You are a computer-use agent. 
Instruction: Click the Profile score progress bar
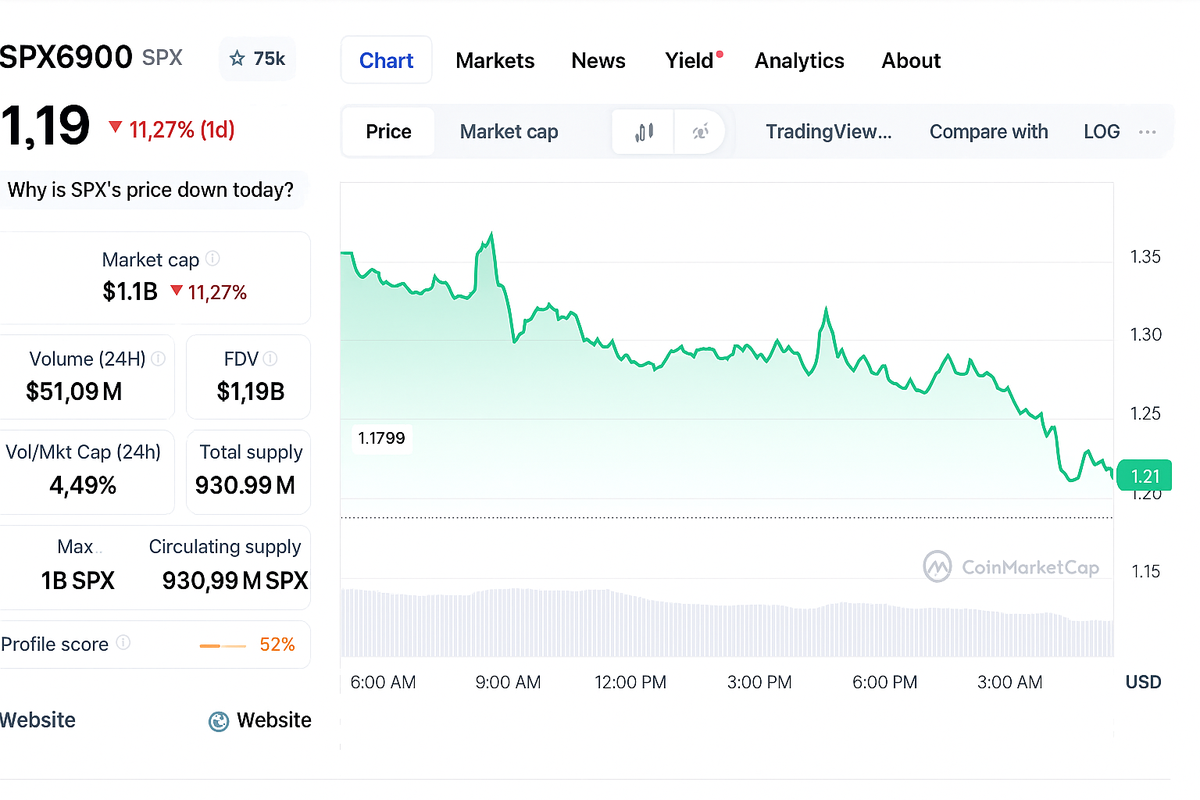coord(222,646)
